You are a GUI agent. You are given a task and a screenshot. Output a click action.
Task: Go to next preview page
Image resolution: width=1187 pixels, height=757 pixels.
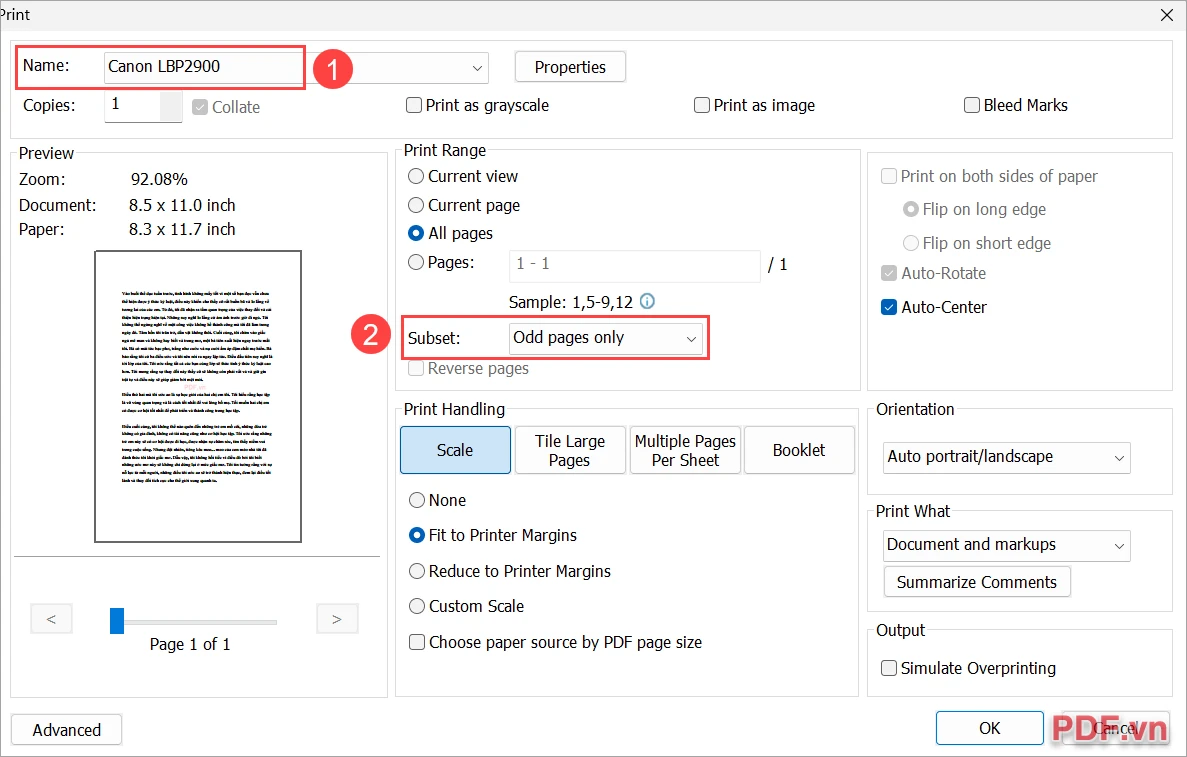click(x=337, y=618)
